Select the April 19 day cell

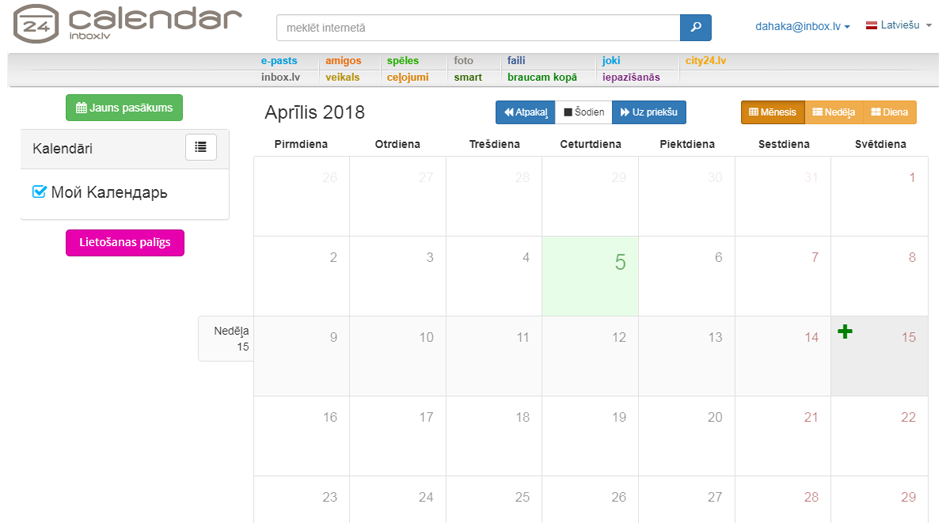pyautogui.click(x=590, y=436)
